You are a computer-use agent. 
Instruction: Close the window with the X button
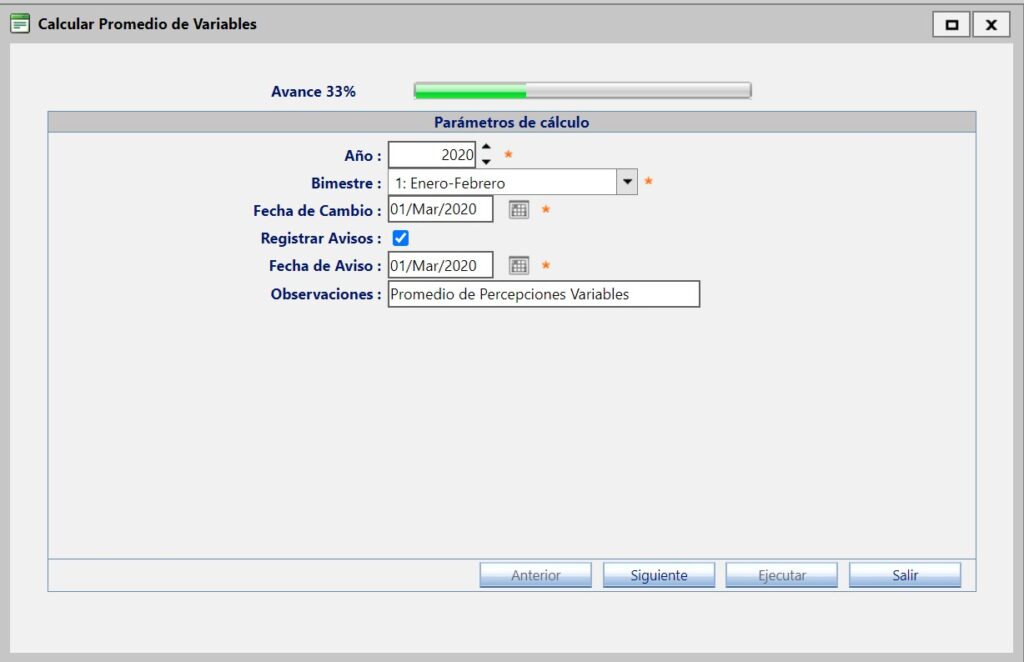pos(990,25)
